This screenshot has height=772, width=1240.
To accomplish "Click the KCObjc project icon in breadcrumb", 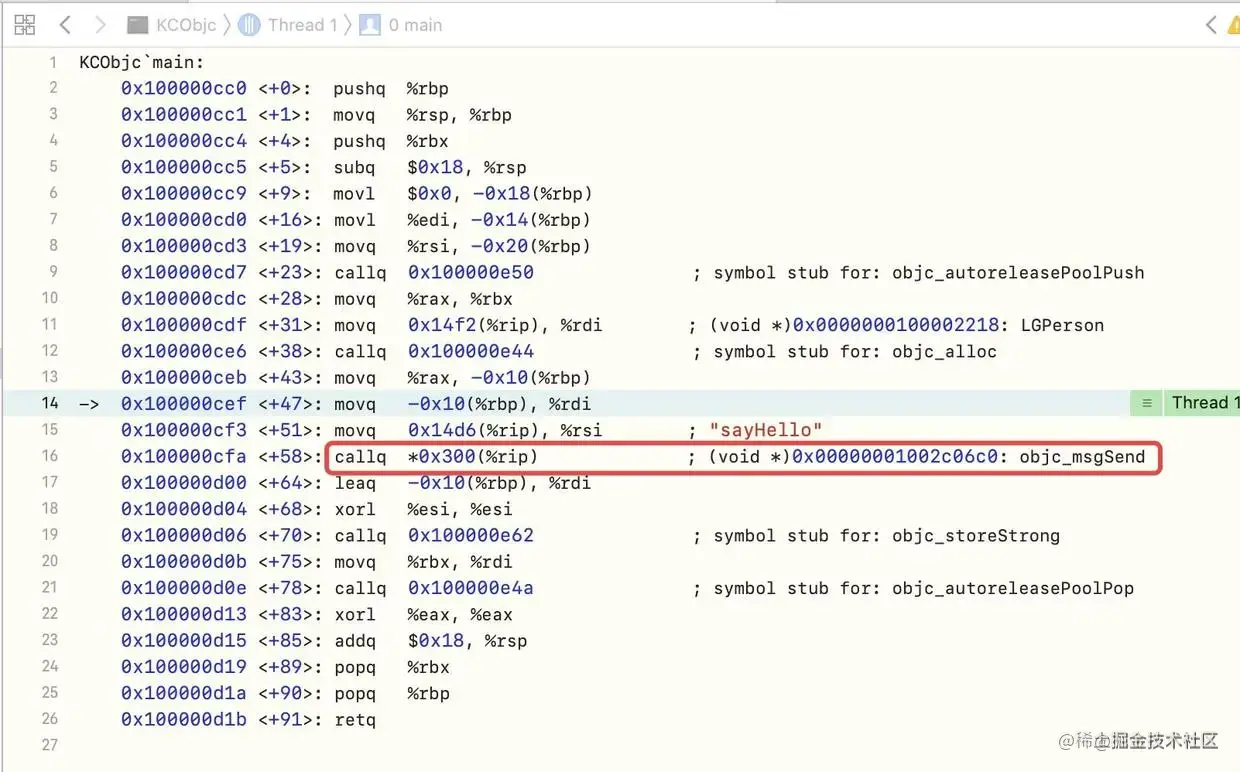I will click(x=140, y=25).
